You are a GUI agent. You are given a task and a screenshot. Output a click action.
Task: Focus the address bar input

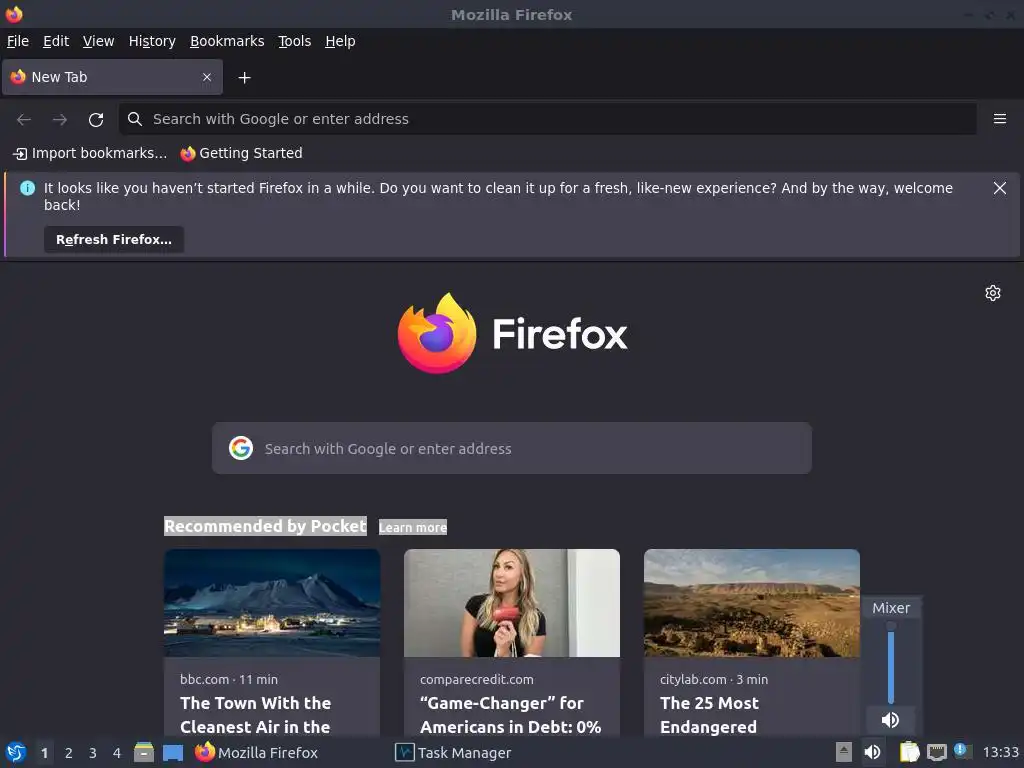pos(547,119)
